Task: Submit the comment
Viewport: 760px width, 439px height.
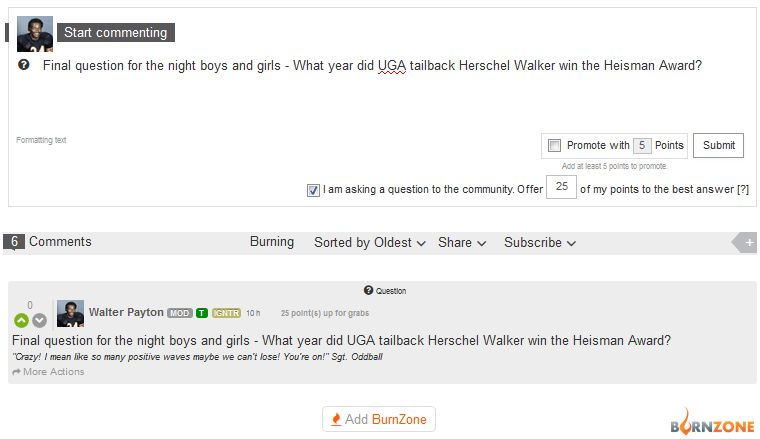Action: tap(718, 145)
